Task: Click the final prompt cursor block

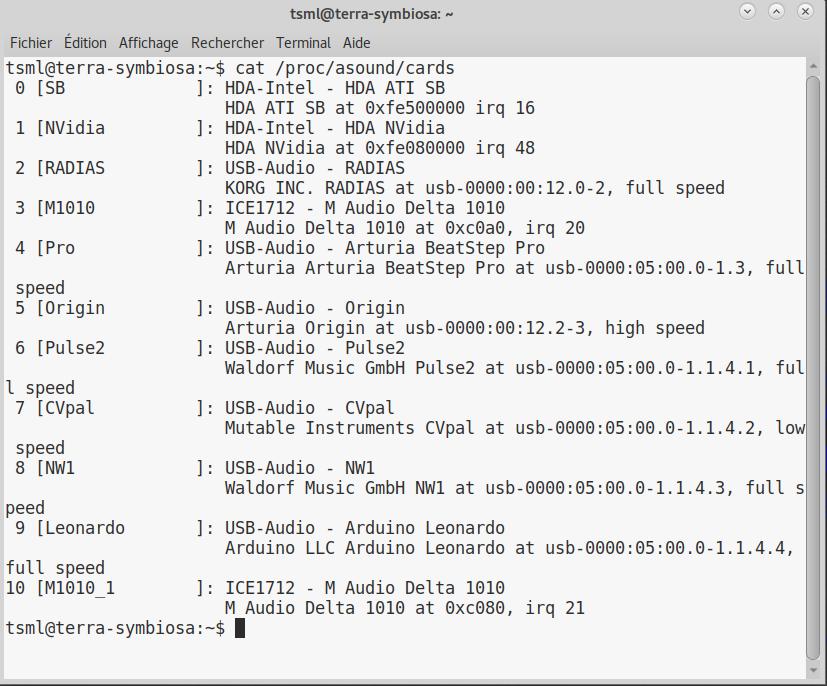Action: 240,628
